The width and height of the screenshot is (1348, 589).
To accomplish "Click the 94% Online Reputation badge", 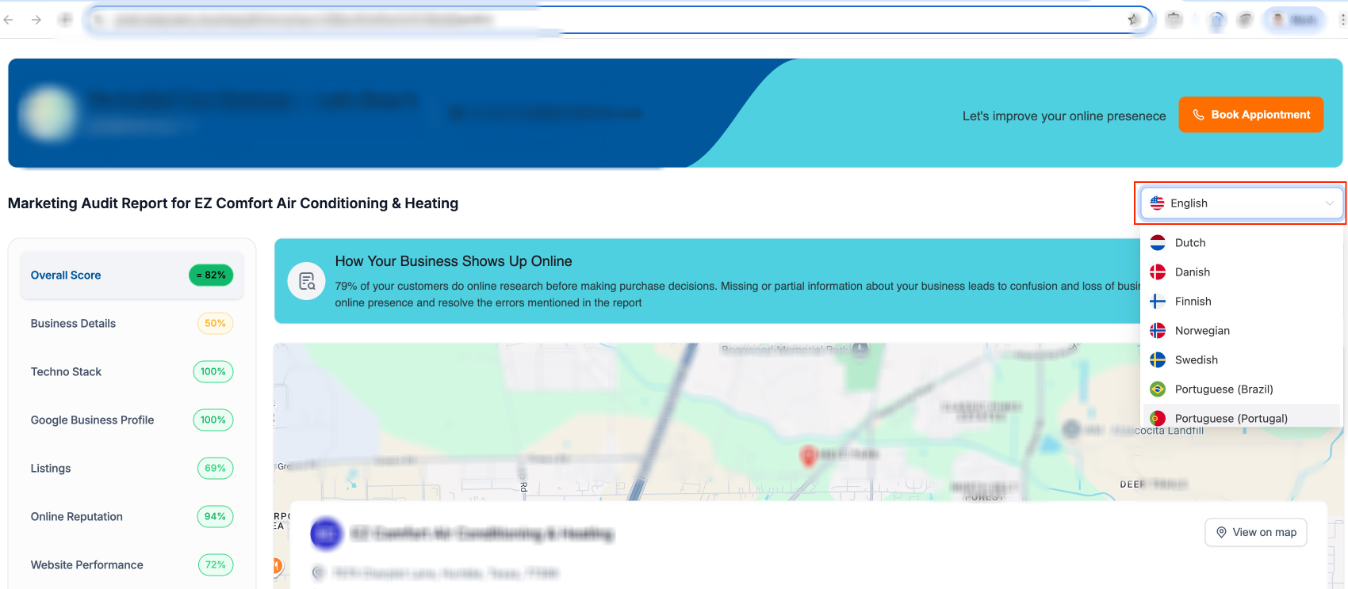I will click(x=215, y=517).
